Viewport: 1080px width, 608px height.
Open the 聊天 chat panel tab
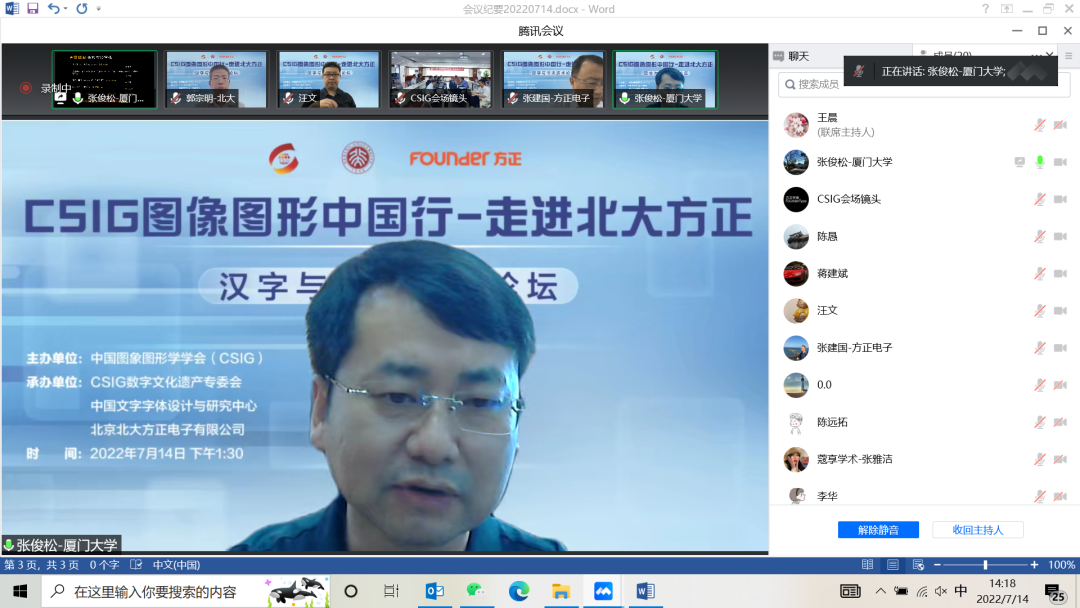tap(792, 56)
